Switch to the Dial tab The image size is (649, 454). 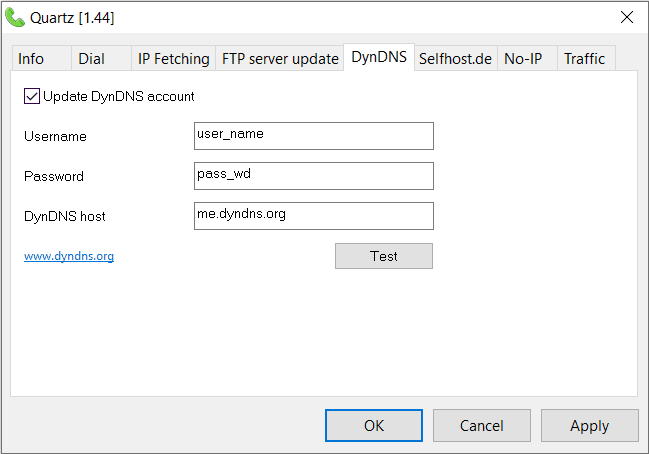pyautogui.click(x=91, y=59)
